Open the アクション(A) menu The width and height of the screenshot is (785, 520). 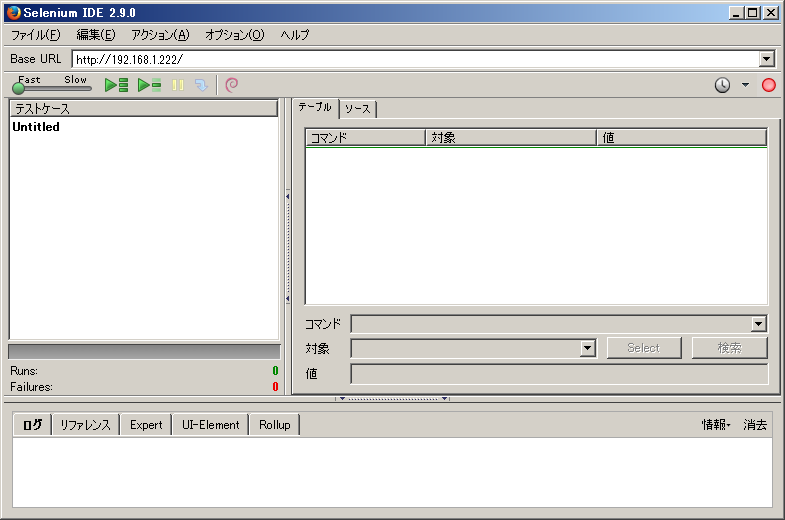pyautogui.click(x=160, y=35)
